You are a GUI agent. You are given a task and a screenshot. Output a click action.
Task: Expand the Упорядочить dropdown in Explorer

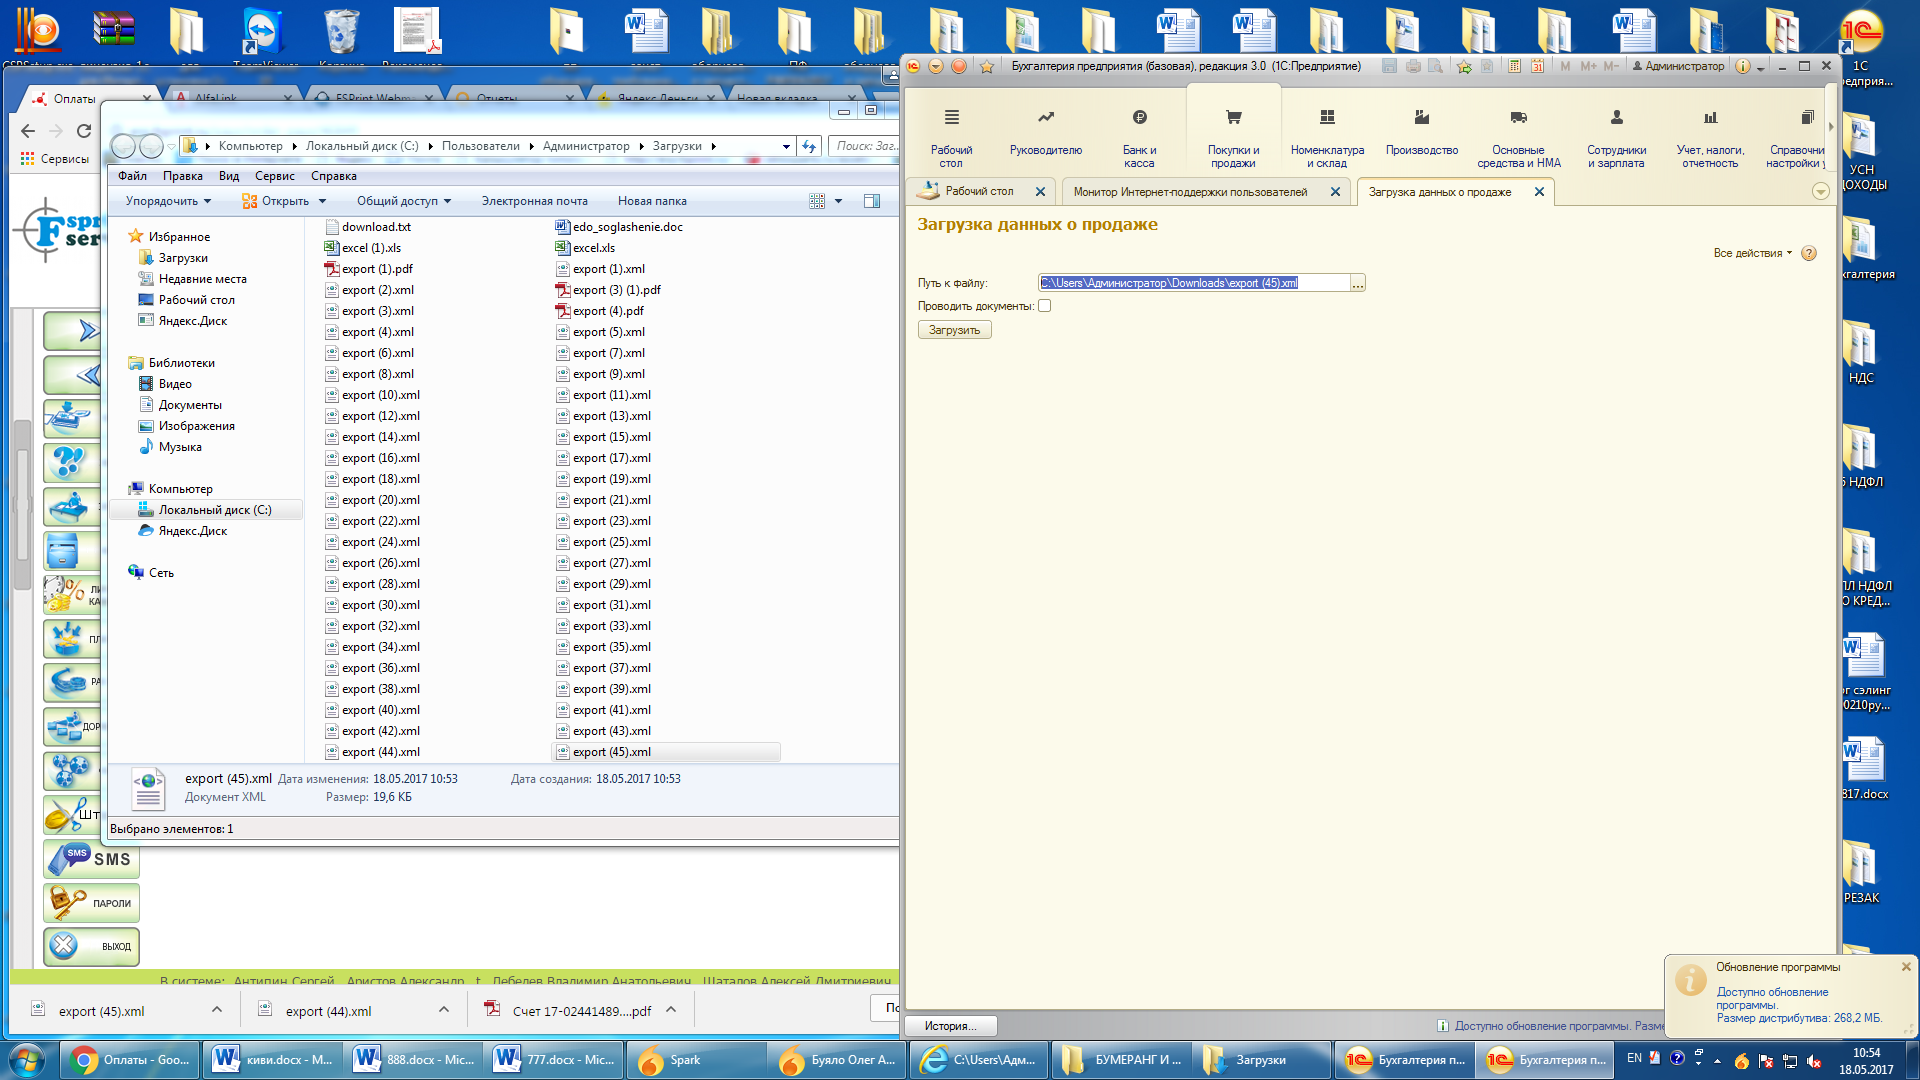168,201
